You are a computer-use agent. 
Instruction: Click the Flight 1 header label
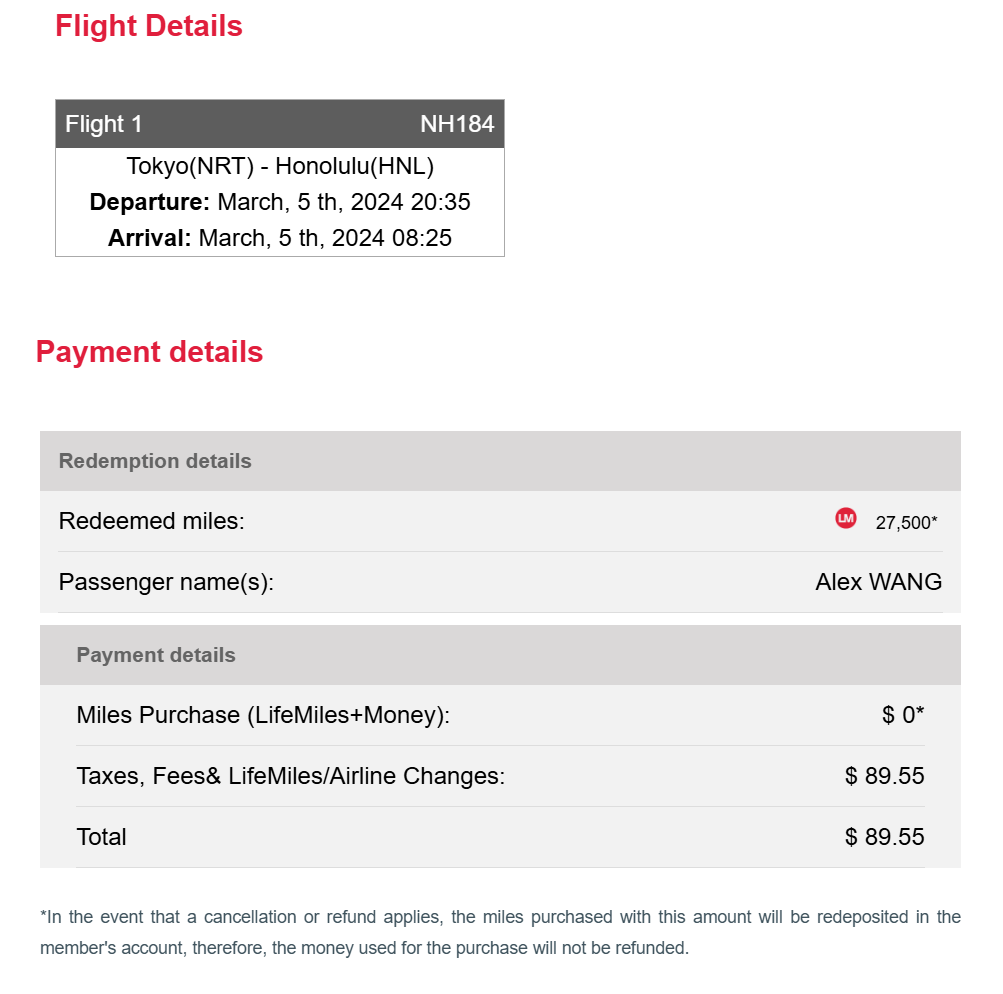[104, 123]
